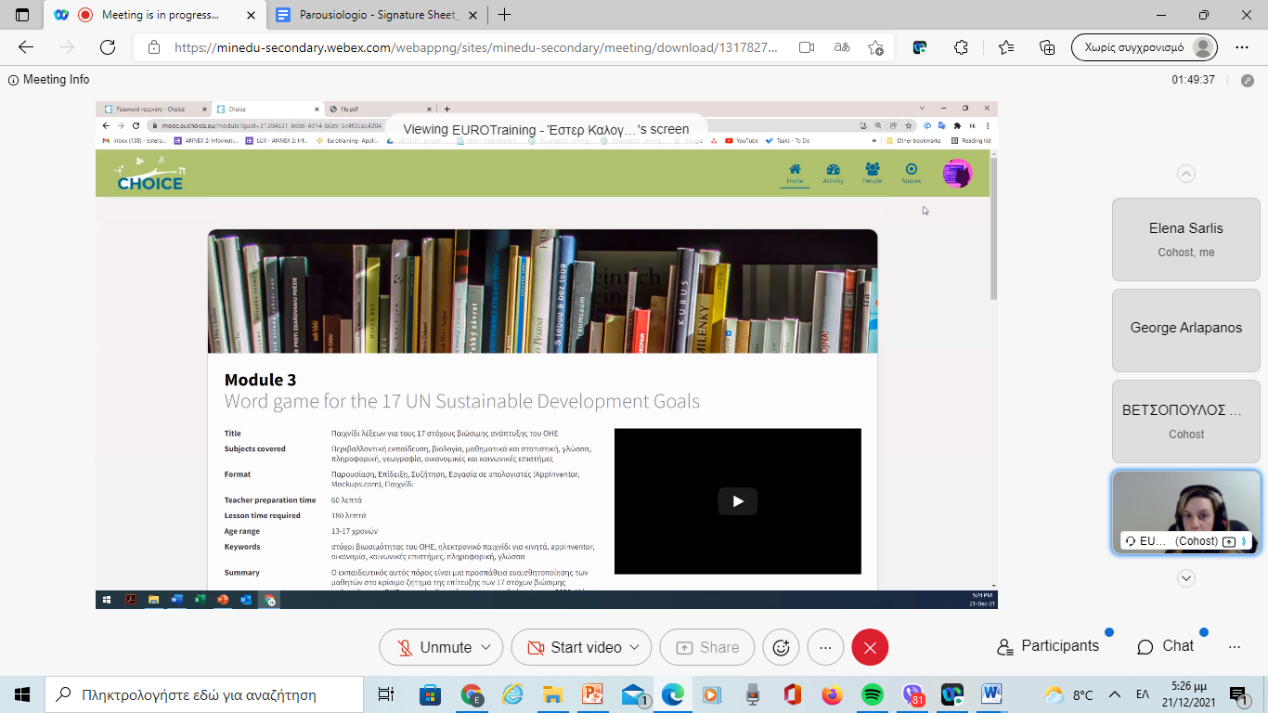
Task: Add this page to favorites
Action: tap(876, 47)
